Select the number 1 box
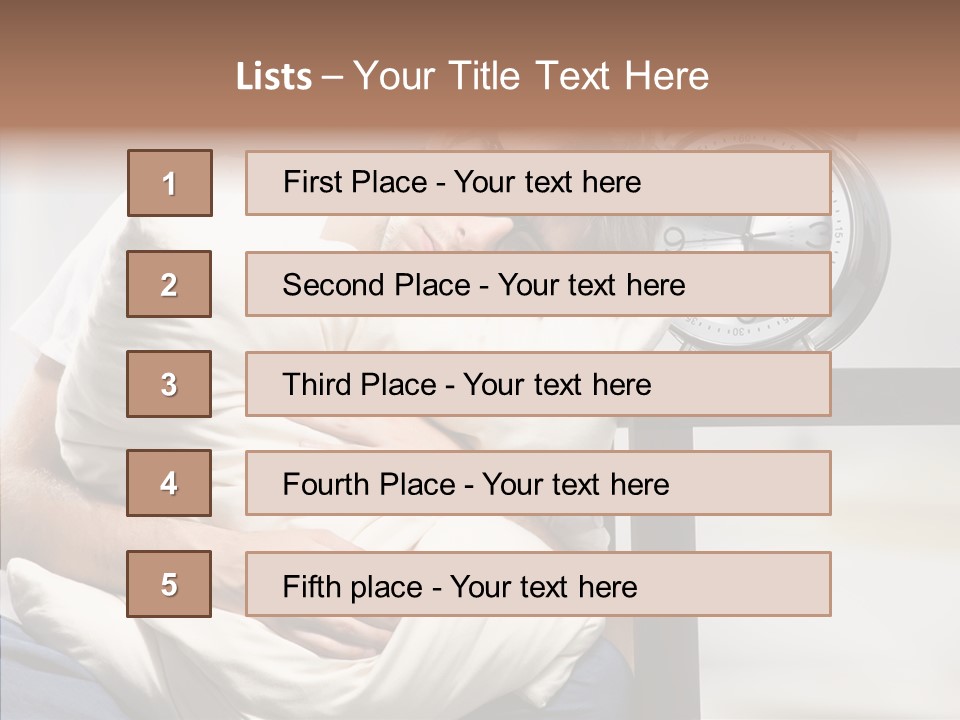The width and height of the screenshot is (960, 720). coord(170,183)
